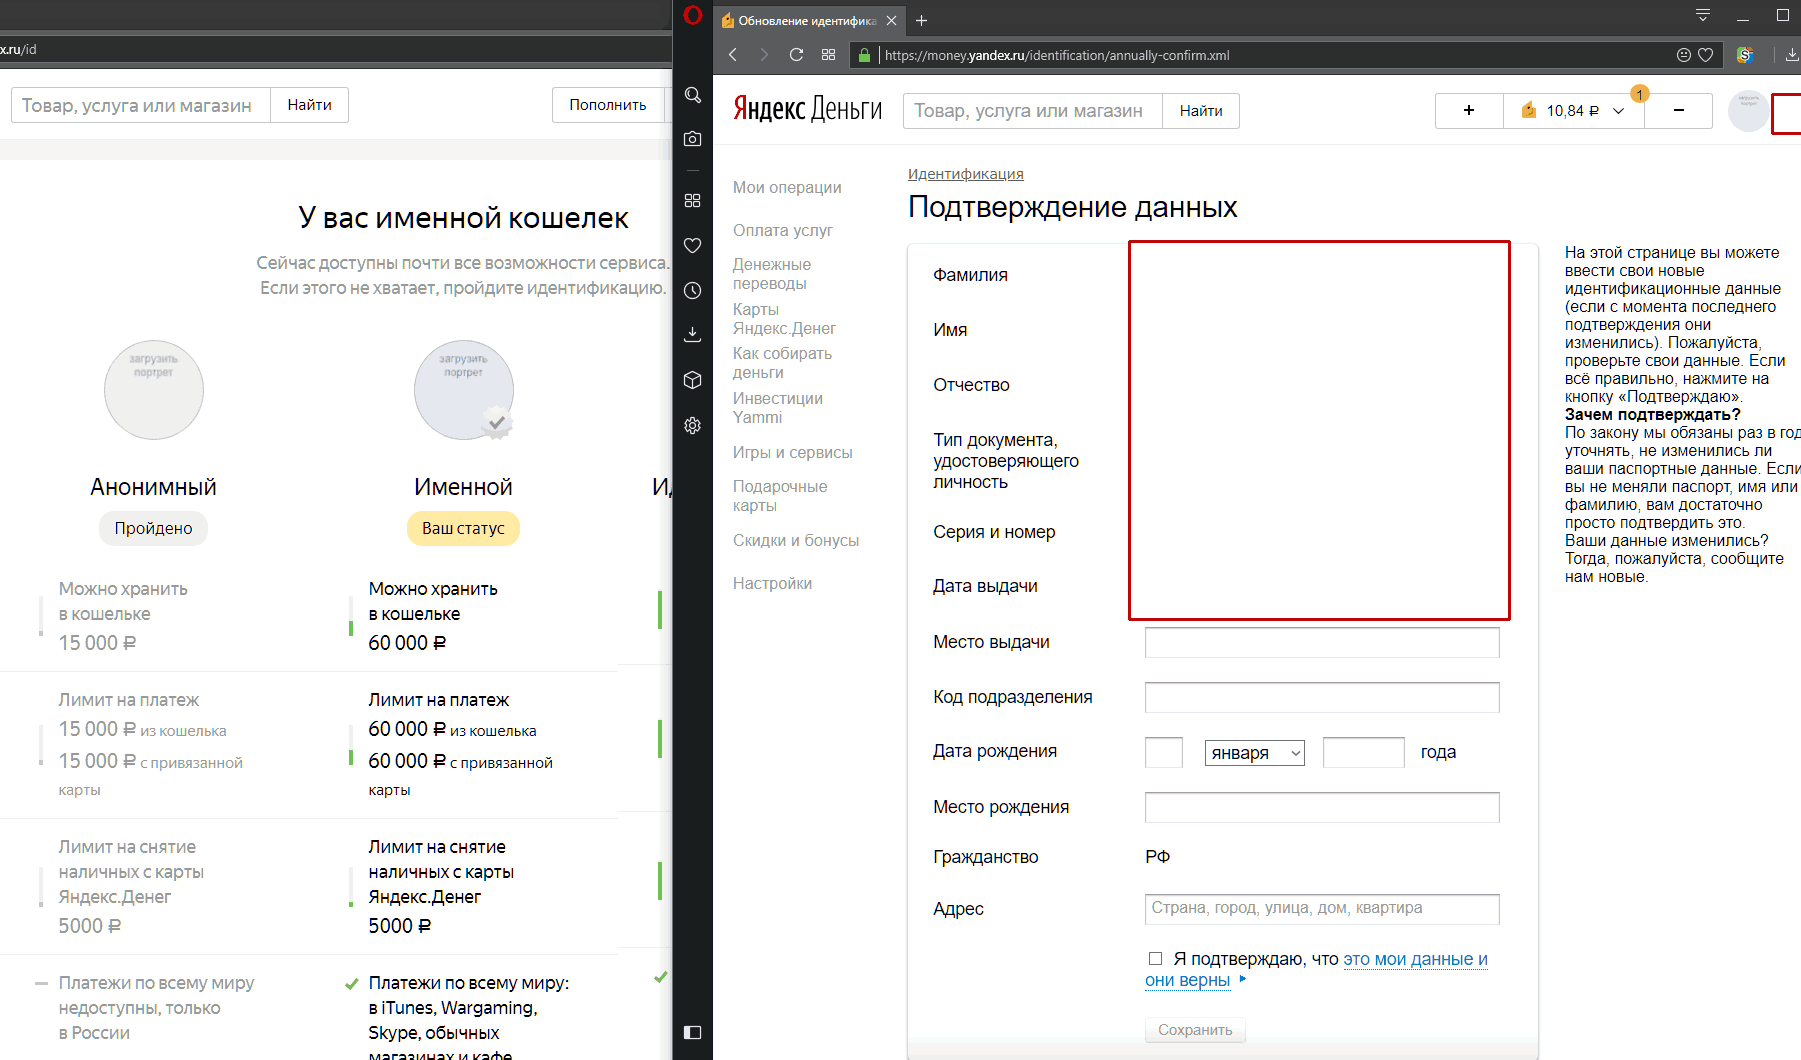The height and width of the screenshot is (1060, 1801).
Task: Go back to the previous page
Action: (733, 55)
